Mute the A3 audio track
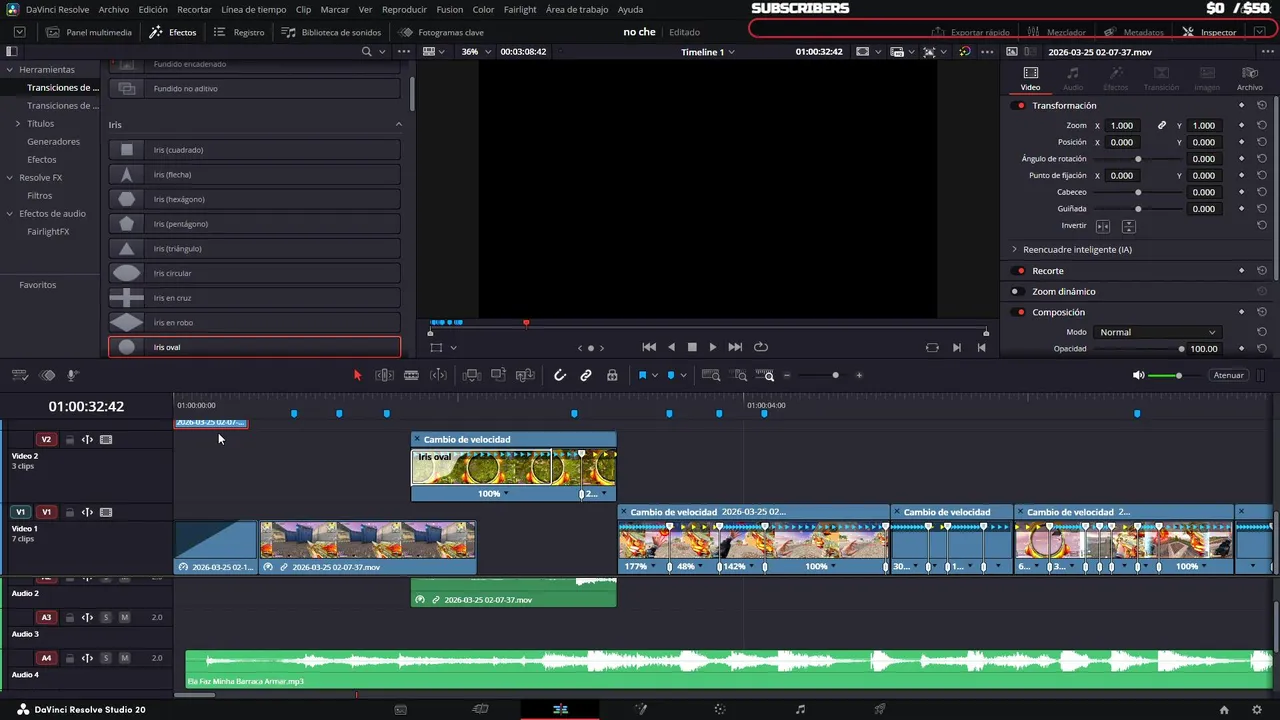Screen dimensions: 1280x720 (x=124, y=617)
